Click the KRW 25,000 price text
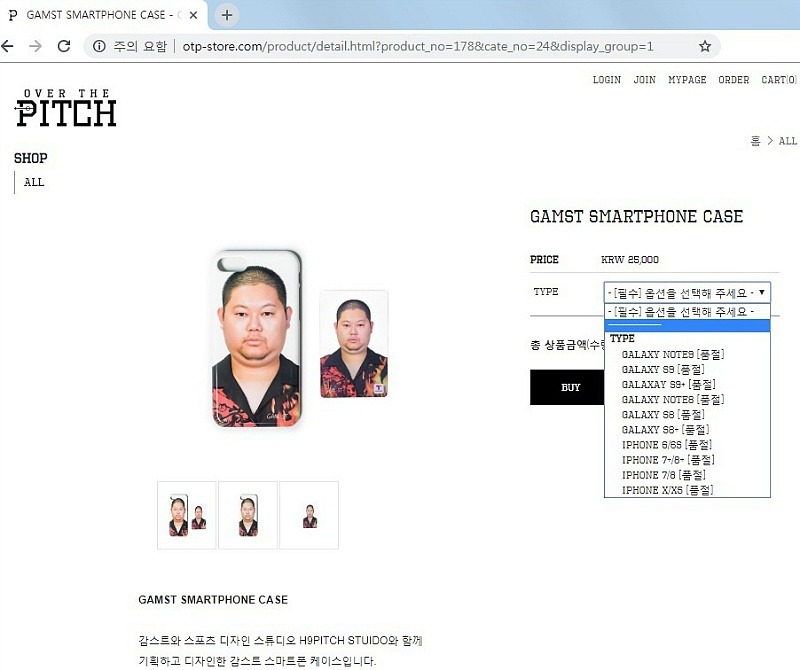Image resolution: width=800 pixels, height=670 pixels. tap(630, 260)
